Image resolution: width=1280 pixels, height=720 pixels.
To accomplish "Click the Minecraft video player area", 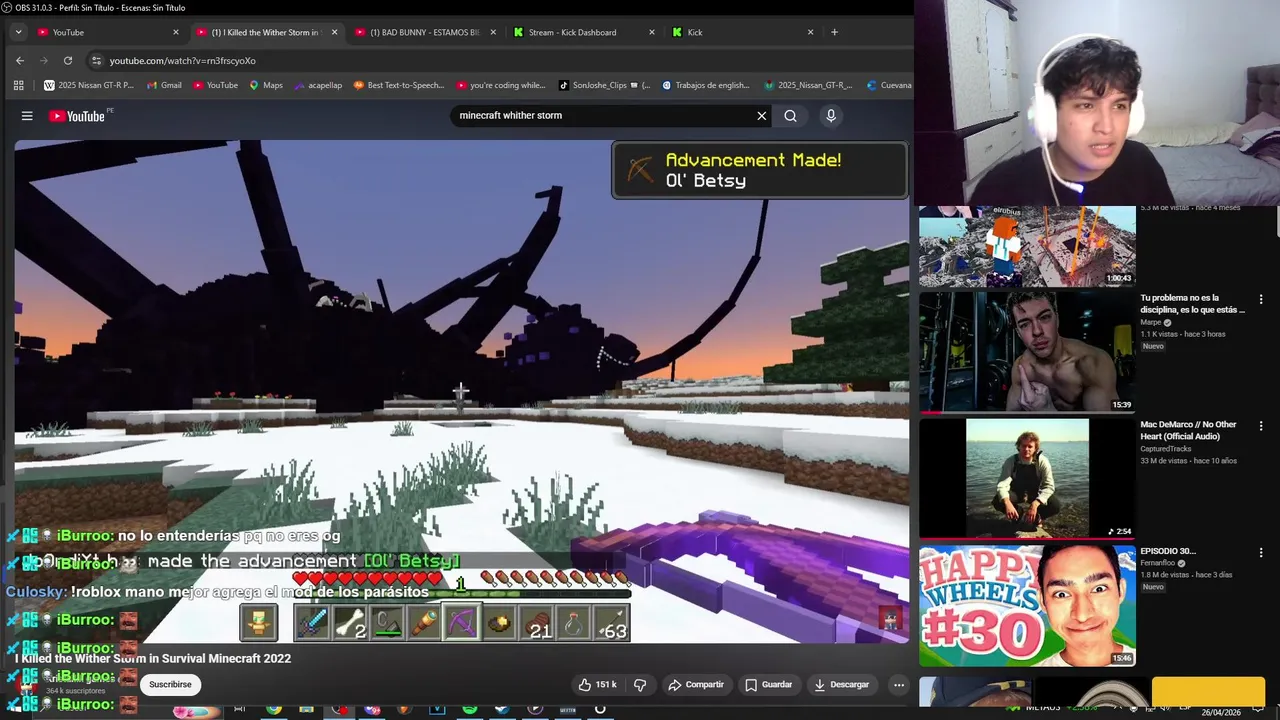I will [x=461, y=390].
